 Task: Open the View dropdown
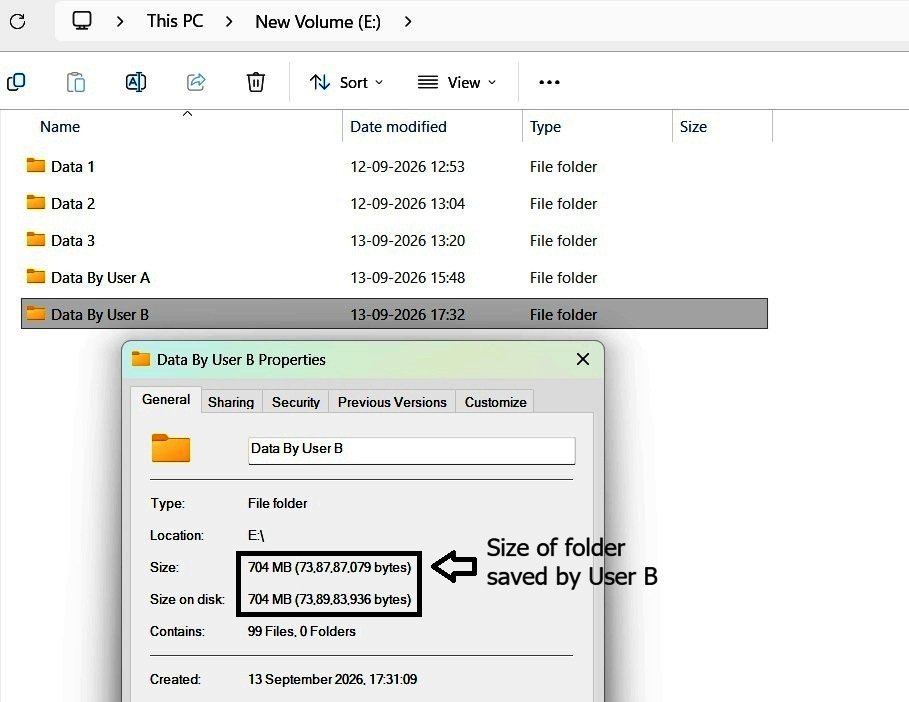tap(457, 82)
